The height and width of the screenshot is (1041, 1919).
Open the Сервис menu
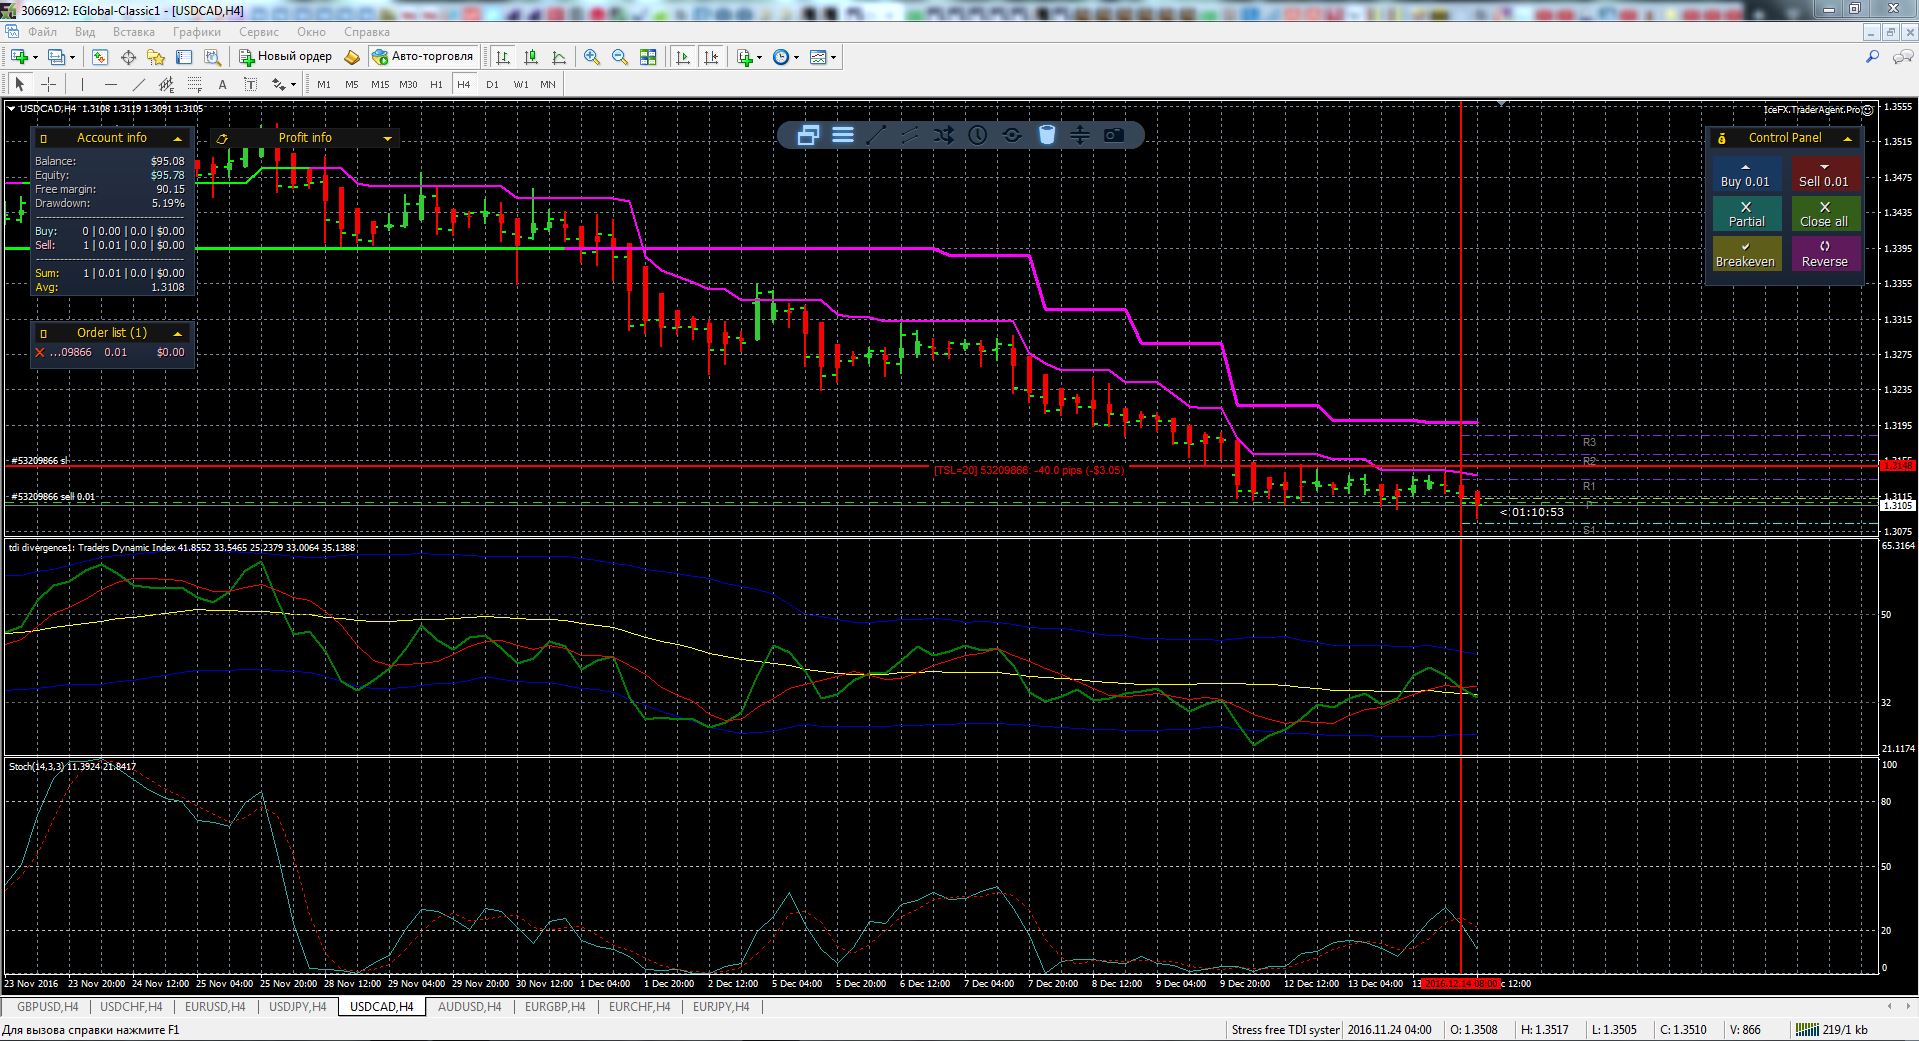point(259,32)
